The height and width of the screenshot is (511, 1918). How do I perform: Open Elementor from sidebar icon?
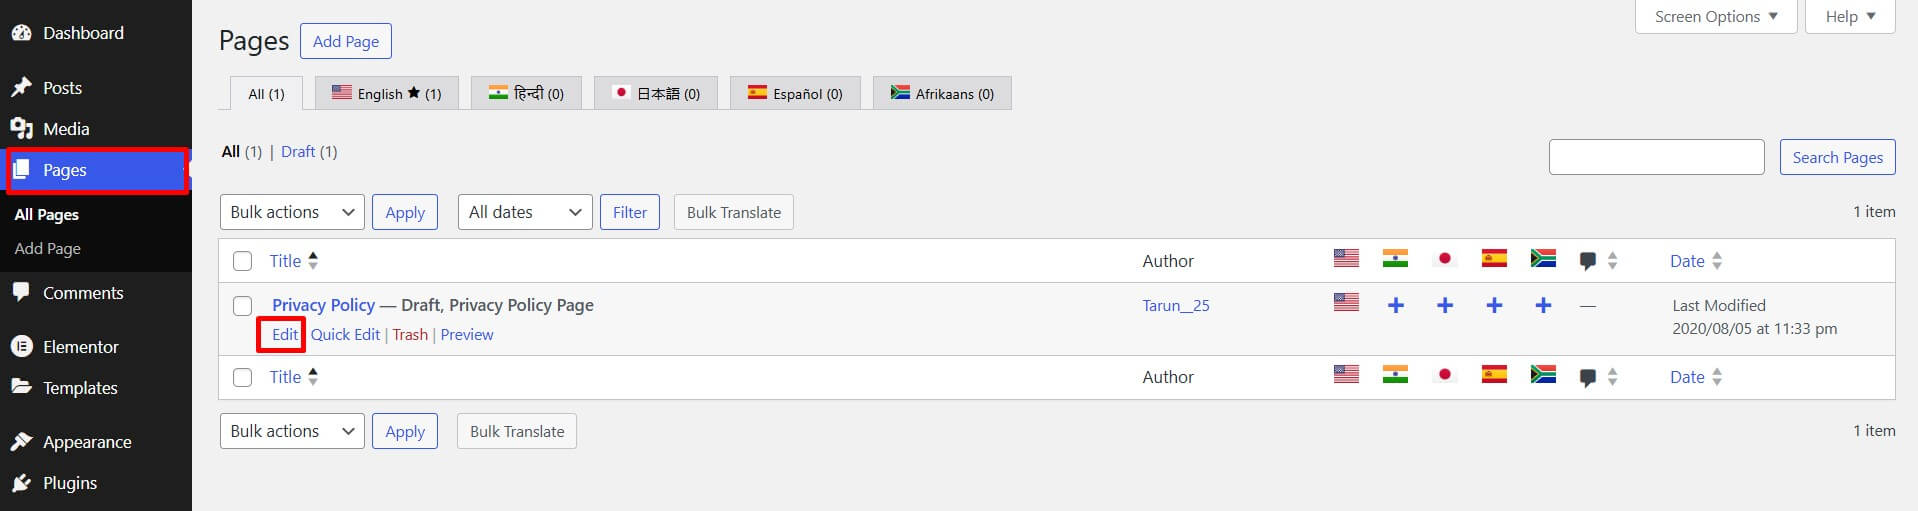tap(21, 347)
